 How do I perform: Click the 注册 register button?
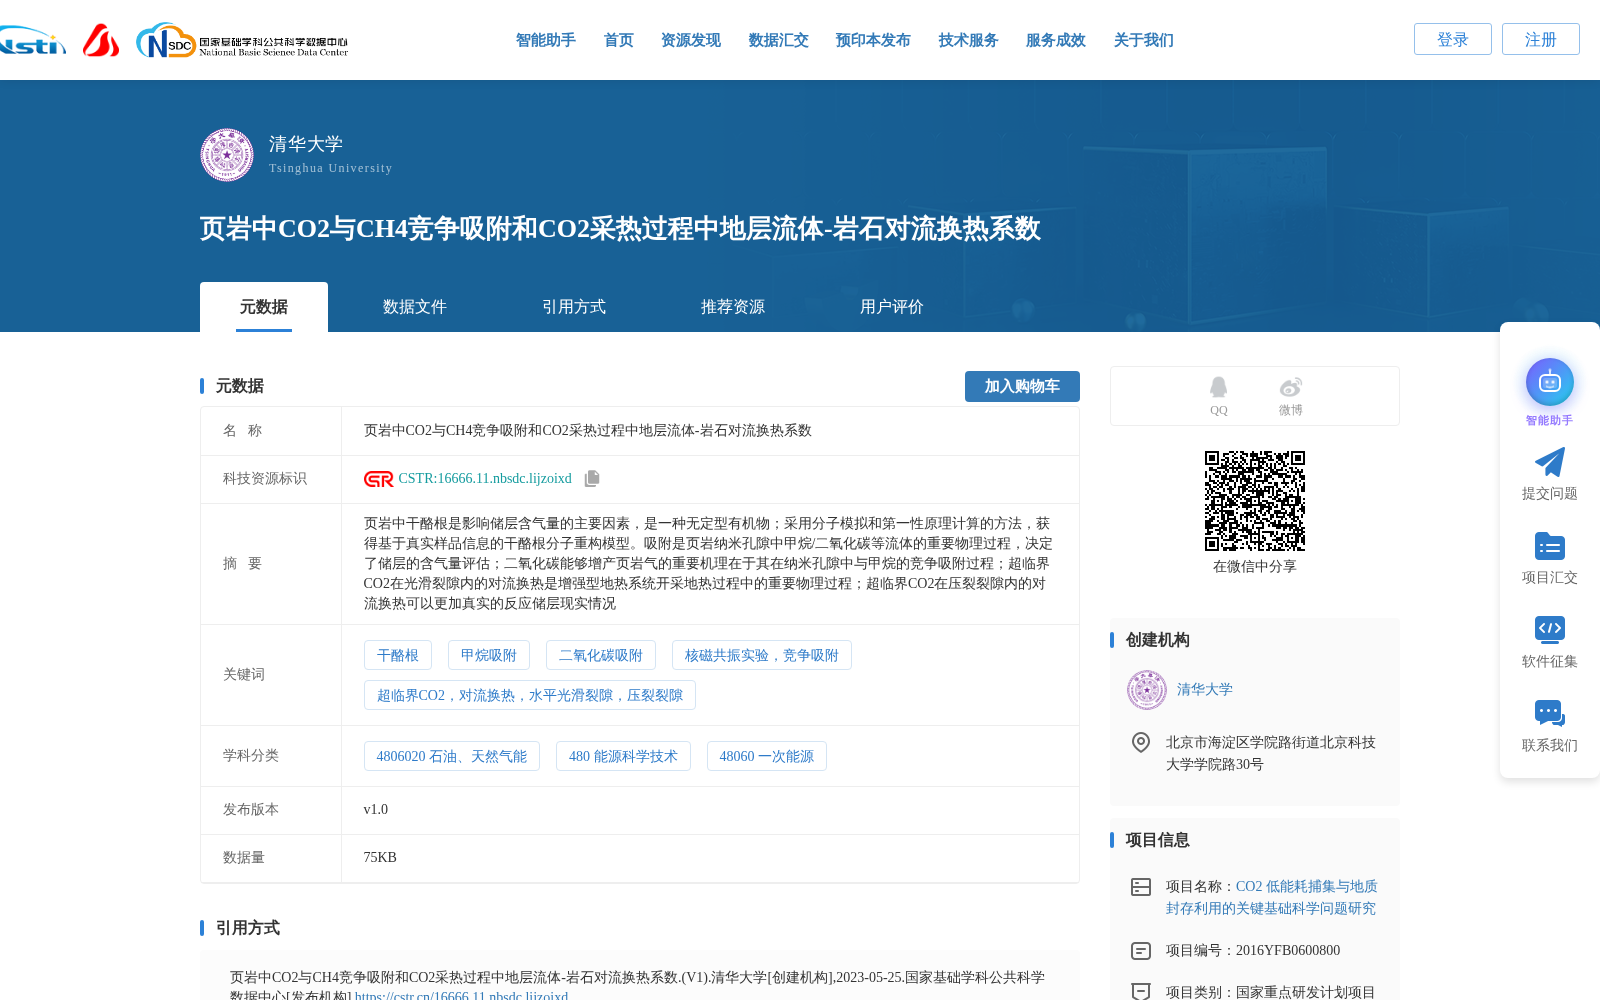[x=1541, y=39]
